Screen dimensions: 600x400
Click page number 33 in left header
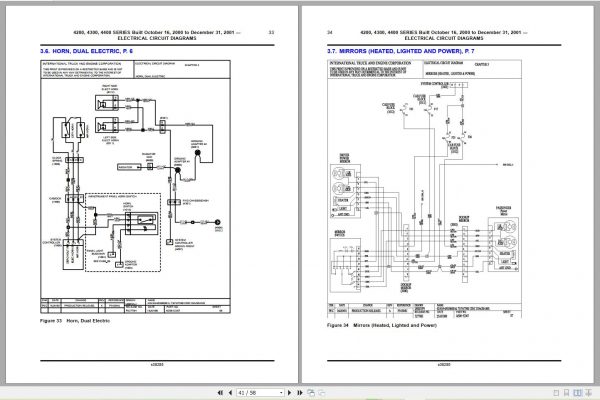[271, 33]
